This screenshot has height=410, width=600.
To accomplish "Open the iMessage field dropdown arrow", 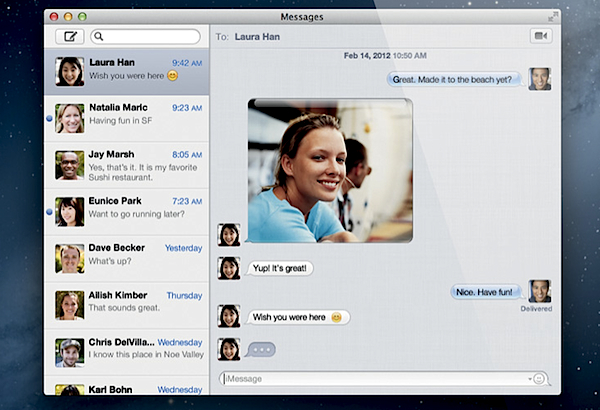I will tap(529, 379).
